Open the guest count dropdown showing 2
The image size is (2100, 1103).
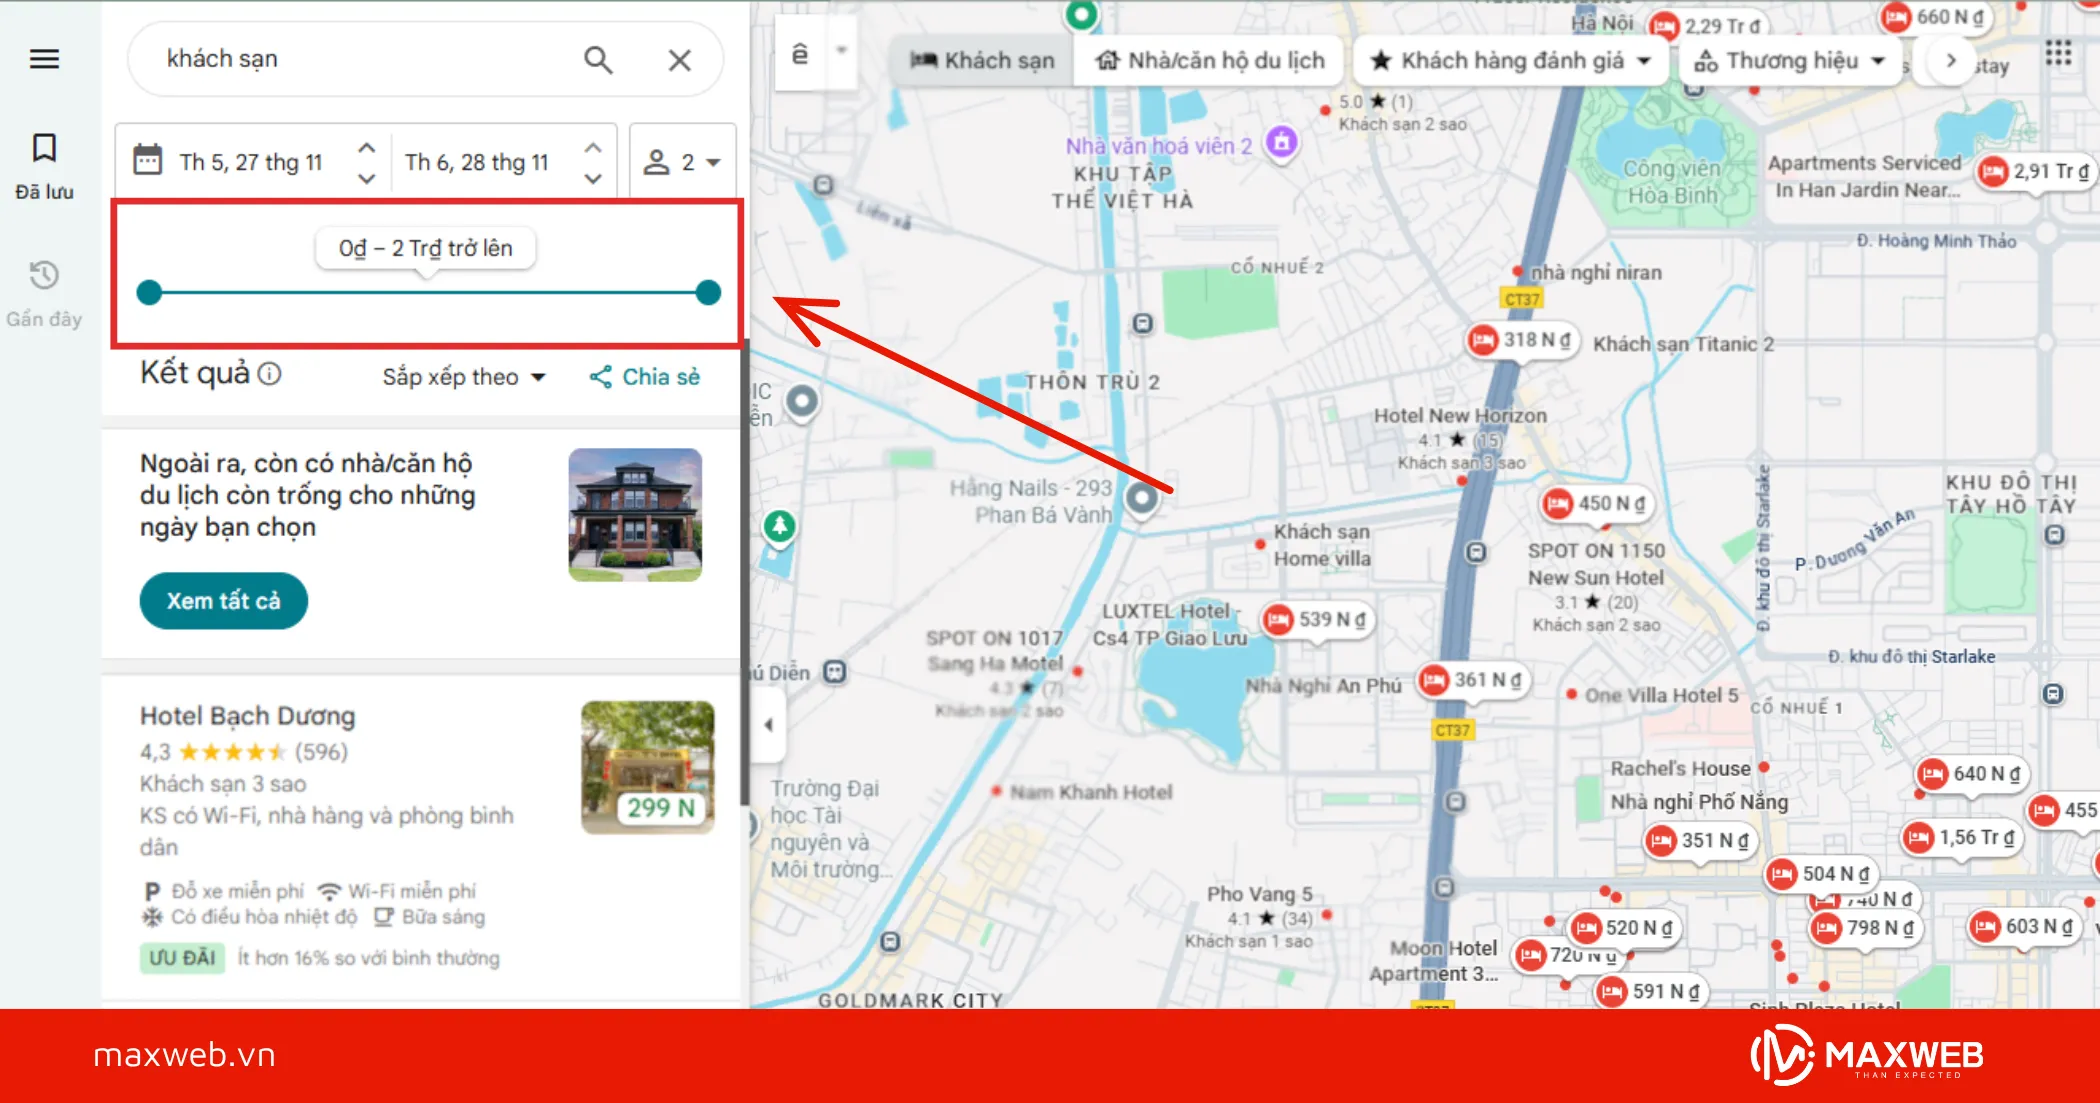click(684, 160)
